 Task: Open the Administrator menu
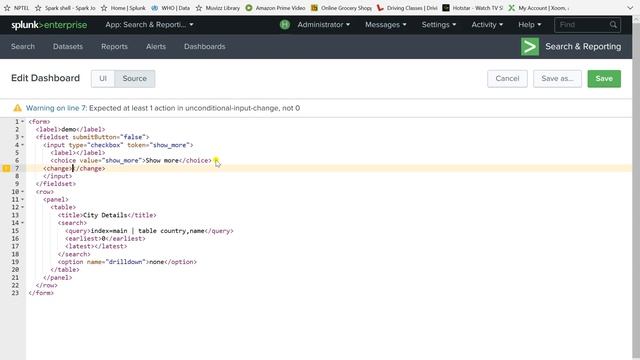[x=323, y=25]
